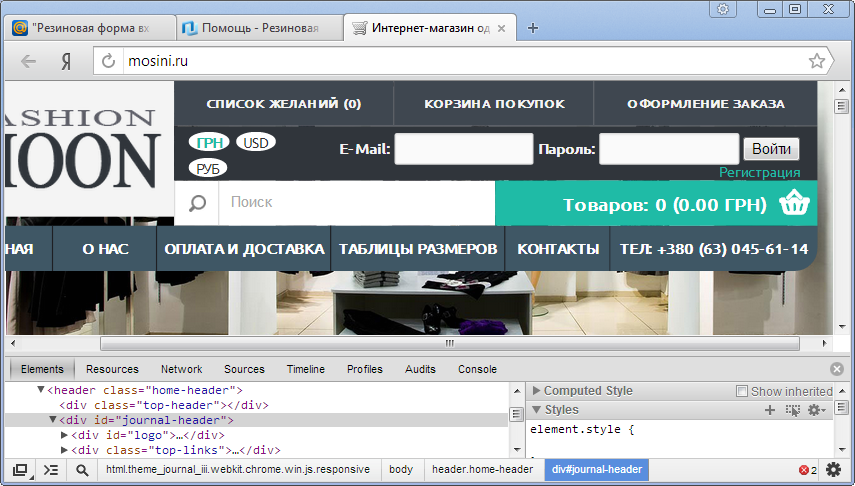This screenshot has width=855, height=486.
Task: Follow the Регистрация link
Action: (760, 172)
